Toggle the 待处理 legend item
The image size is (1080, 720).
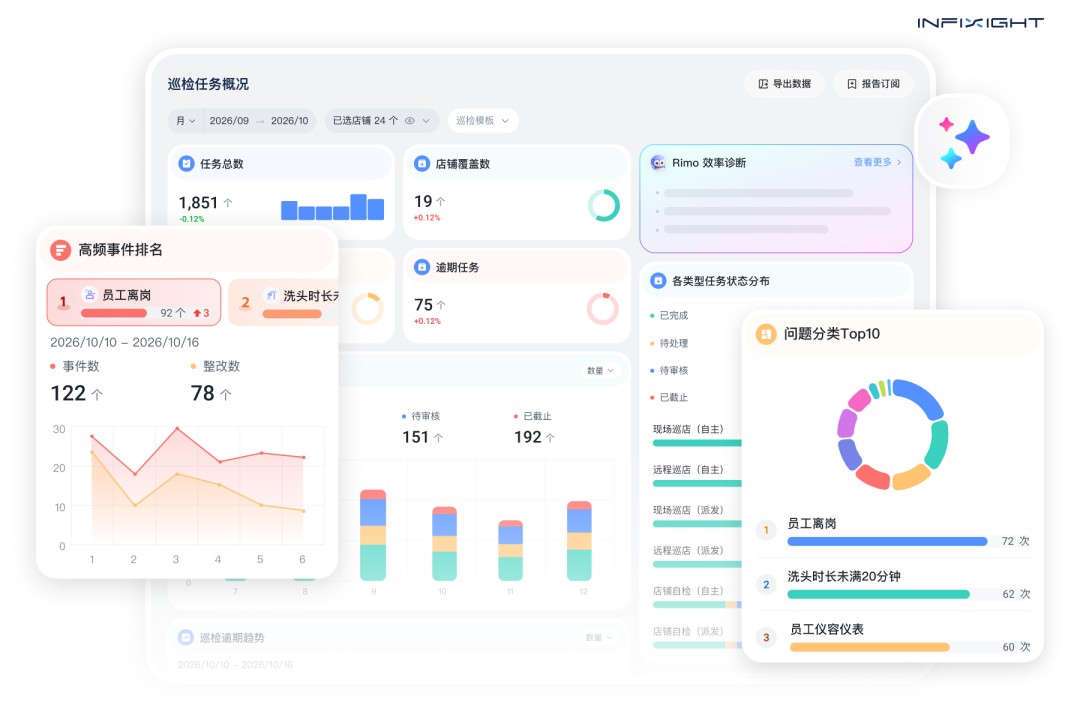[669, 342]
